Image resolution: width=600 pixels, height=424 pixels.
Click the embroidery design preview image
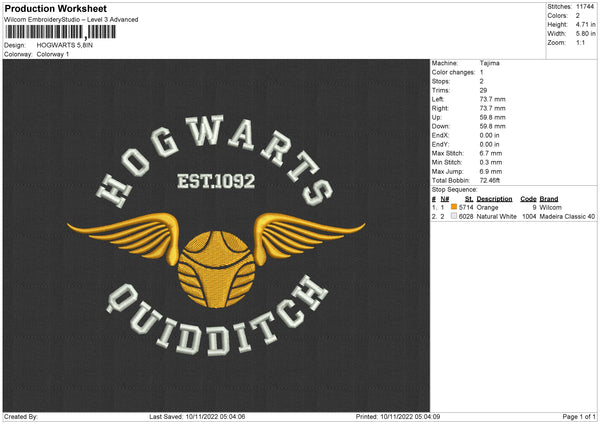pos(216,235)
